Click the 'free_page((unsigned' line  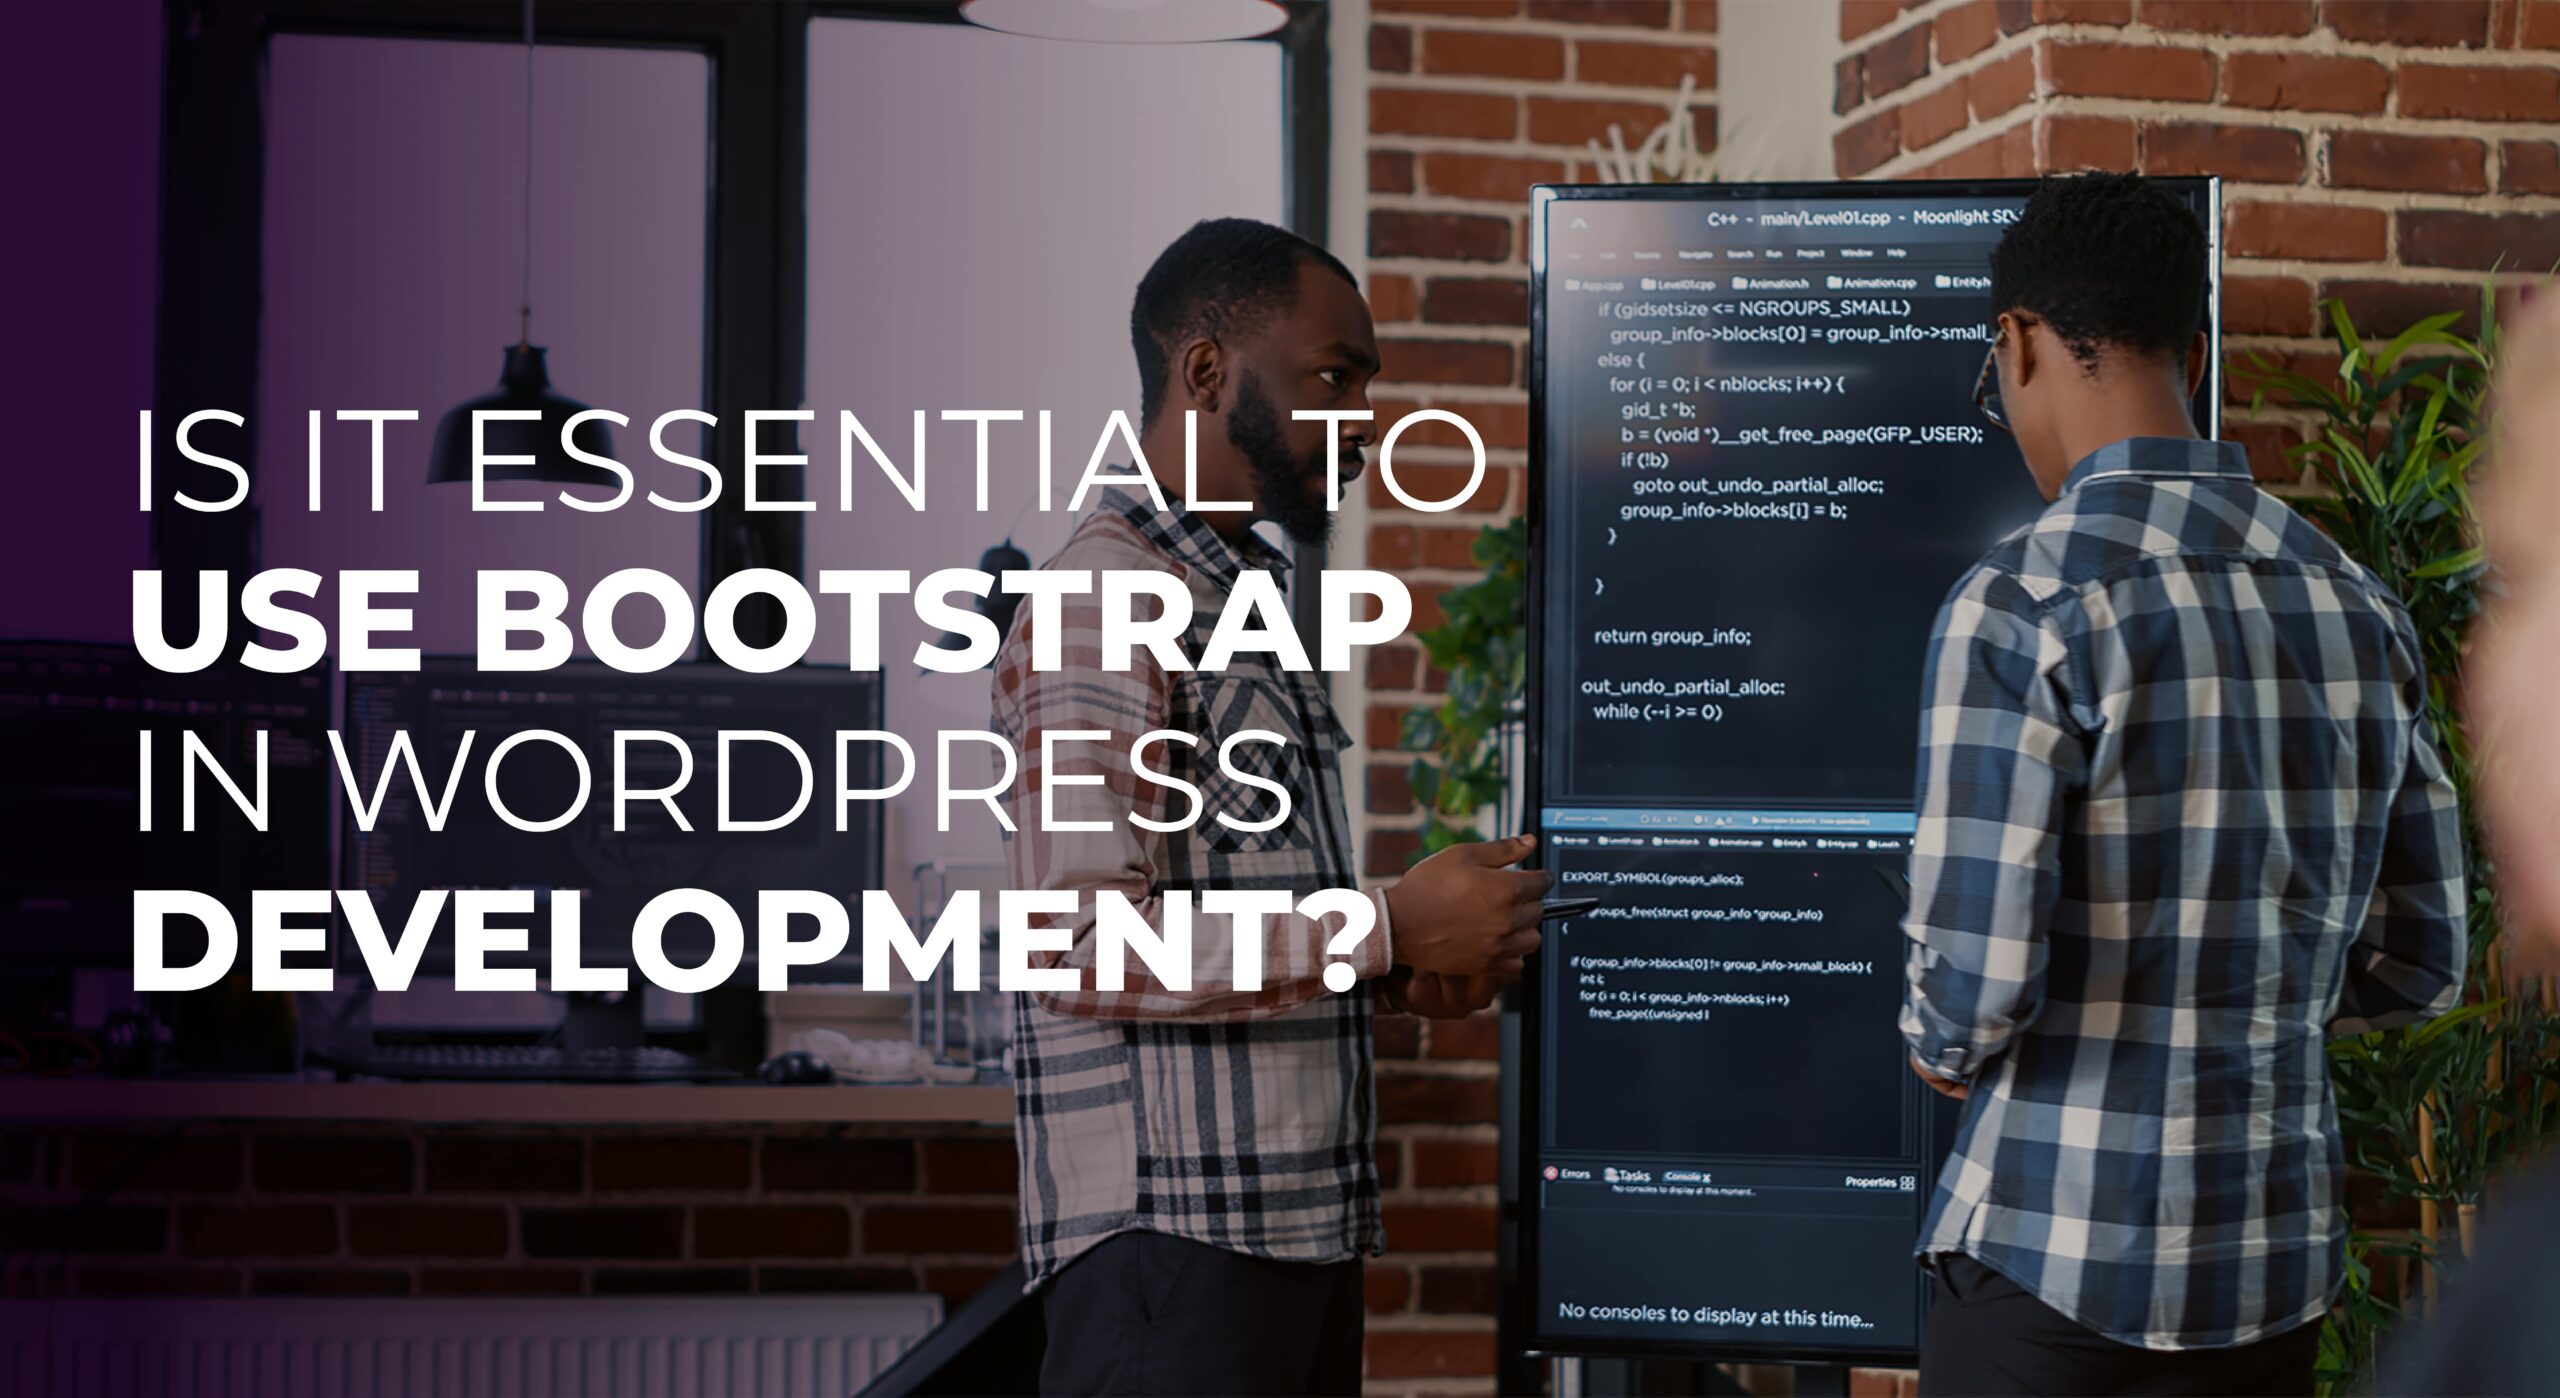(x=1648, y=1014)
